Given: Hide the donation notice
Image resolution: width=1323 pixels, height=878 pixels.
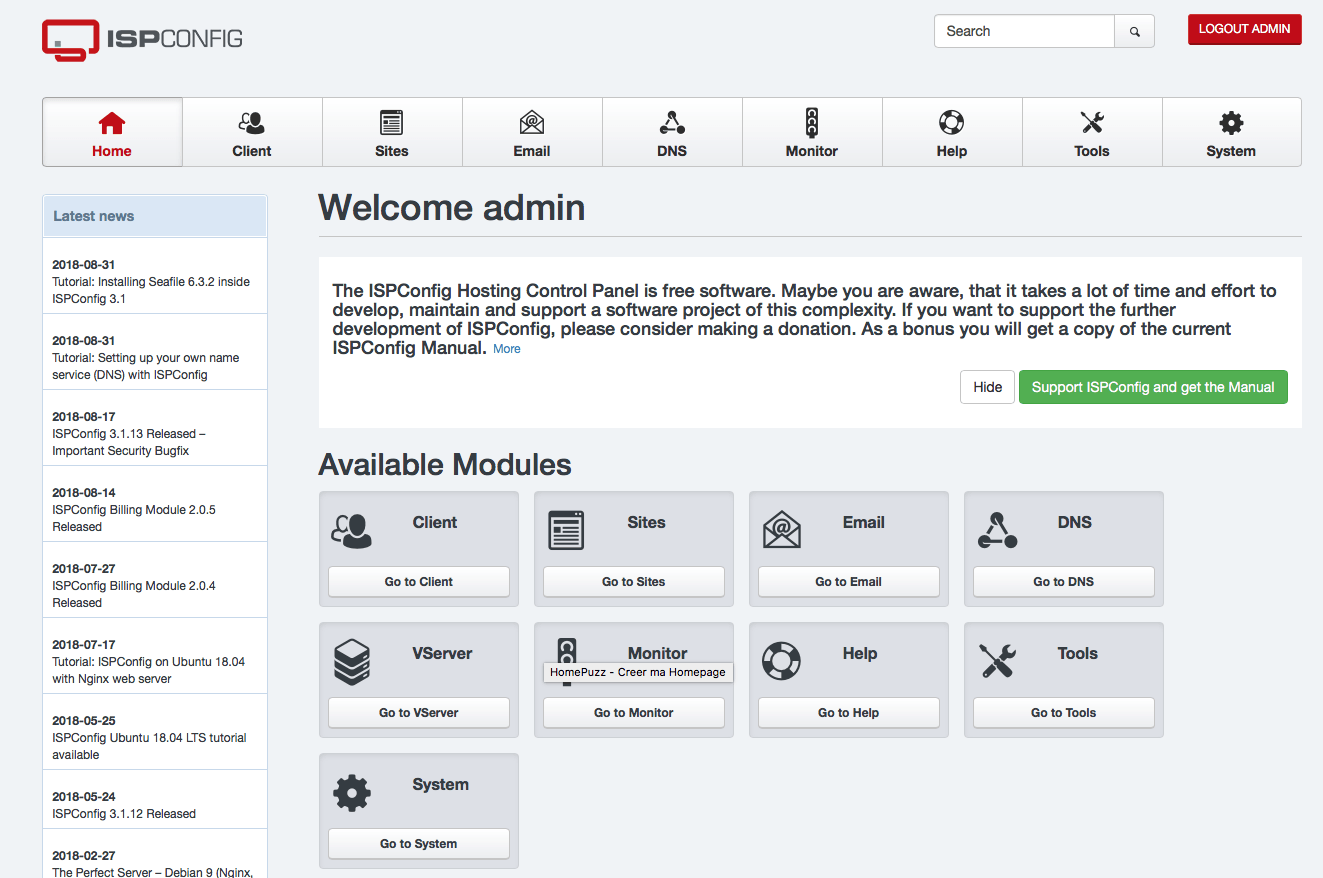Looking at the screenshot, I should (987, 387).
